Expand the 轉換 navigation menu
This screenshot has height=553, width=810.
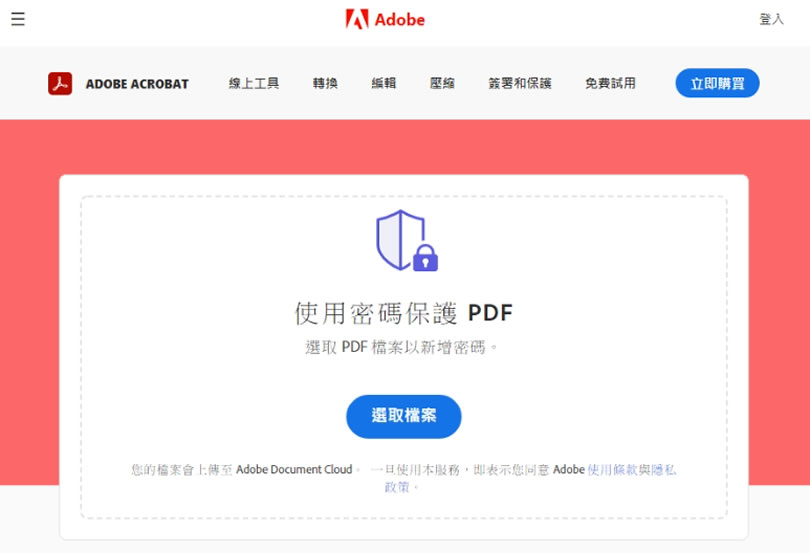(325, 84)
